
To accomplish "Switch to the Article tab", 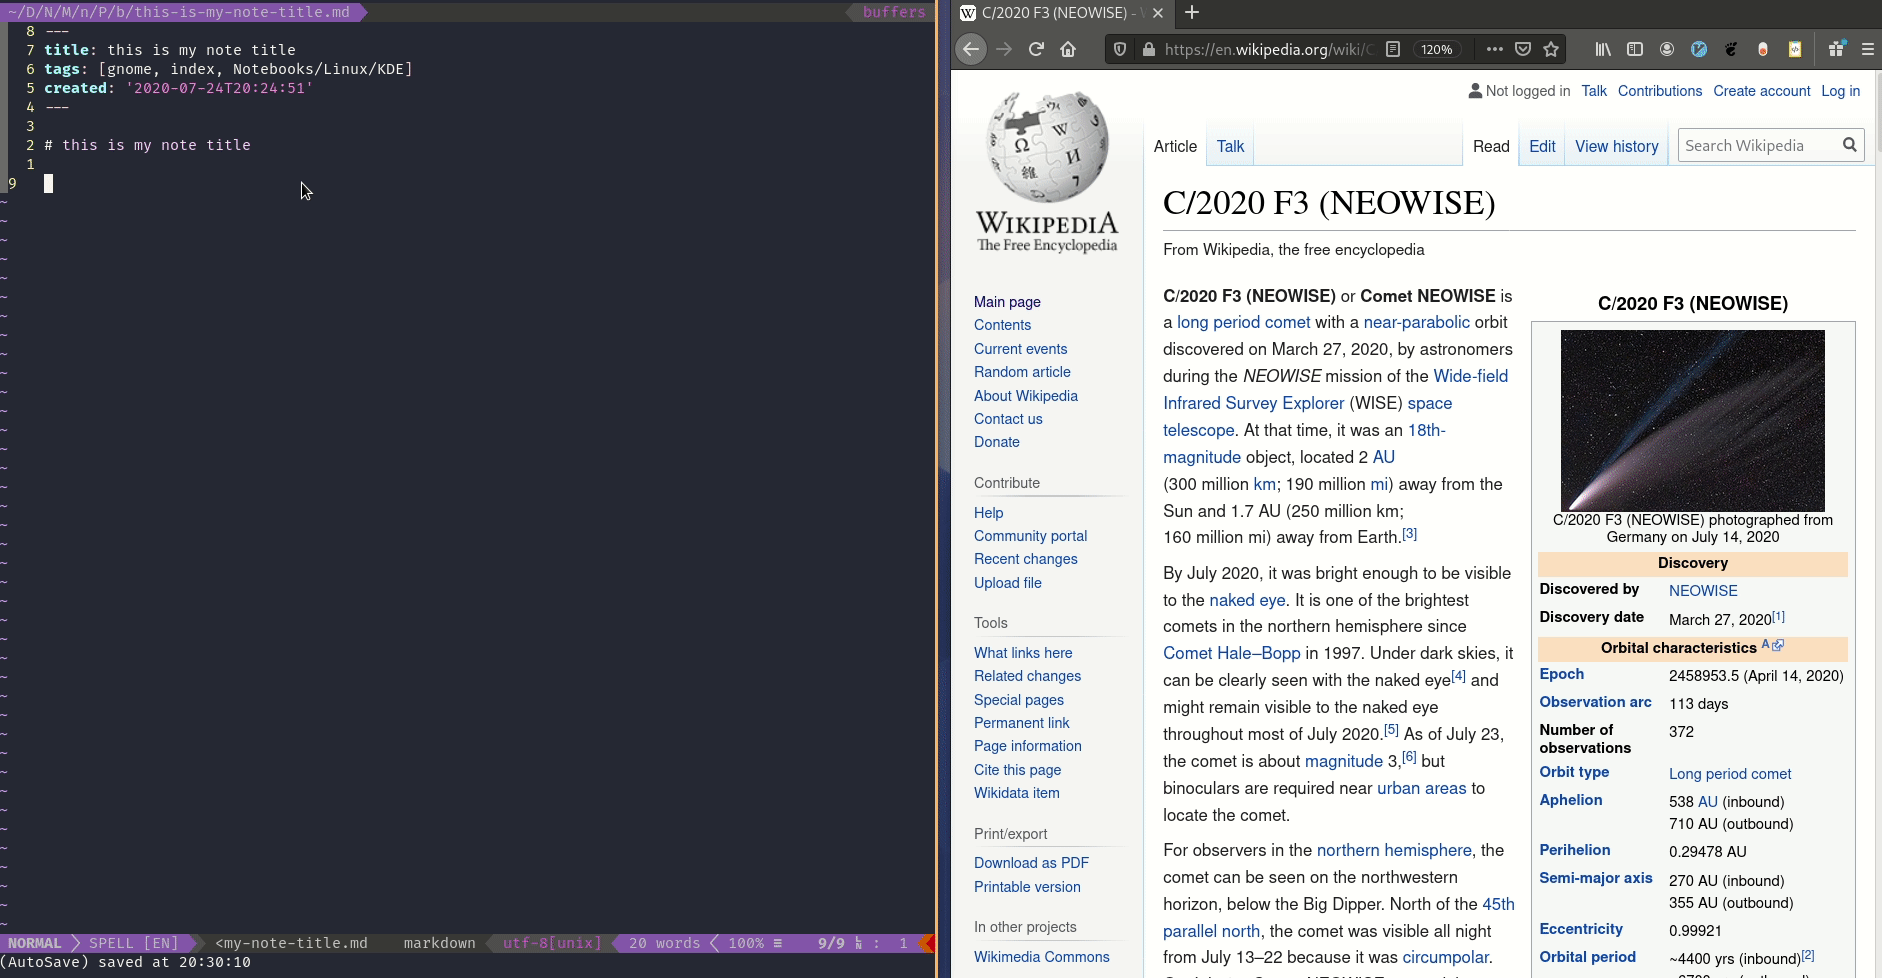I will coord(1175,146).
